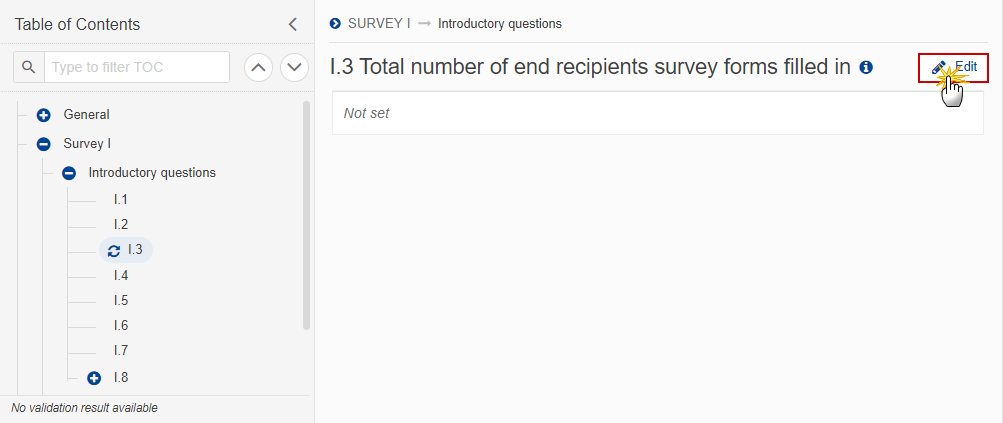Go to previous TOC item with up arrow
Viewport: 1003px width, 423px height.
[x=258, y=67]
